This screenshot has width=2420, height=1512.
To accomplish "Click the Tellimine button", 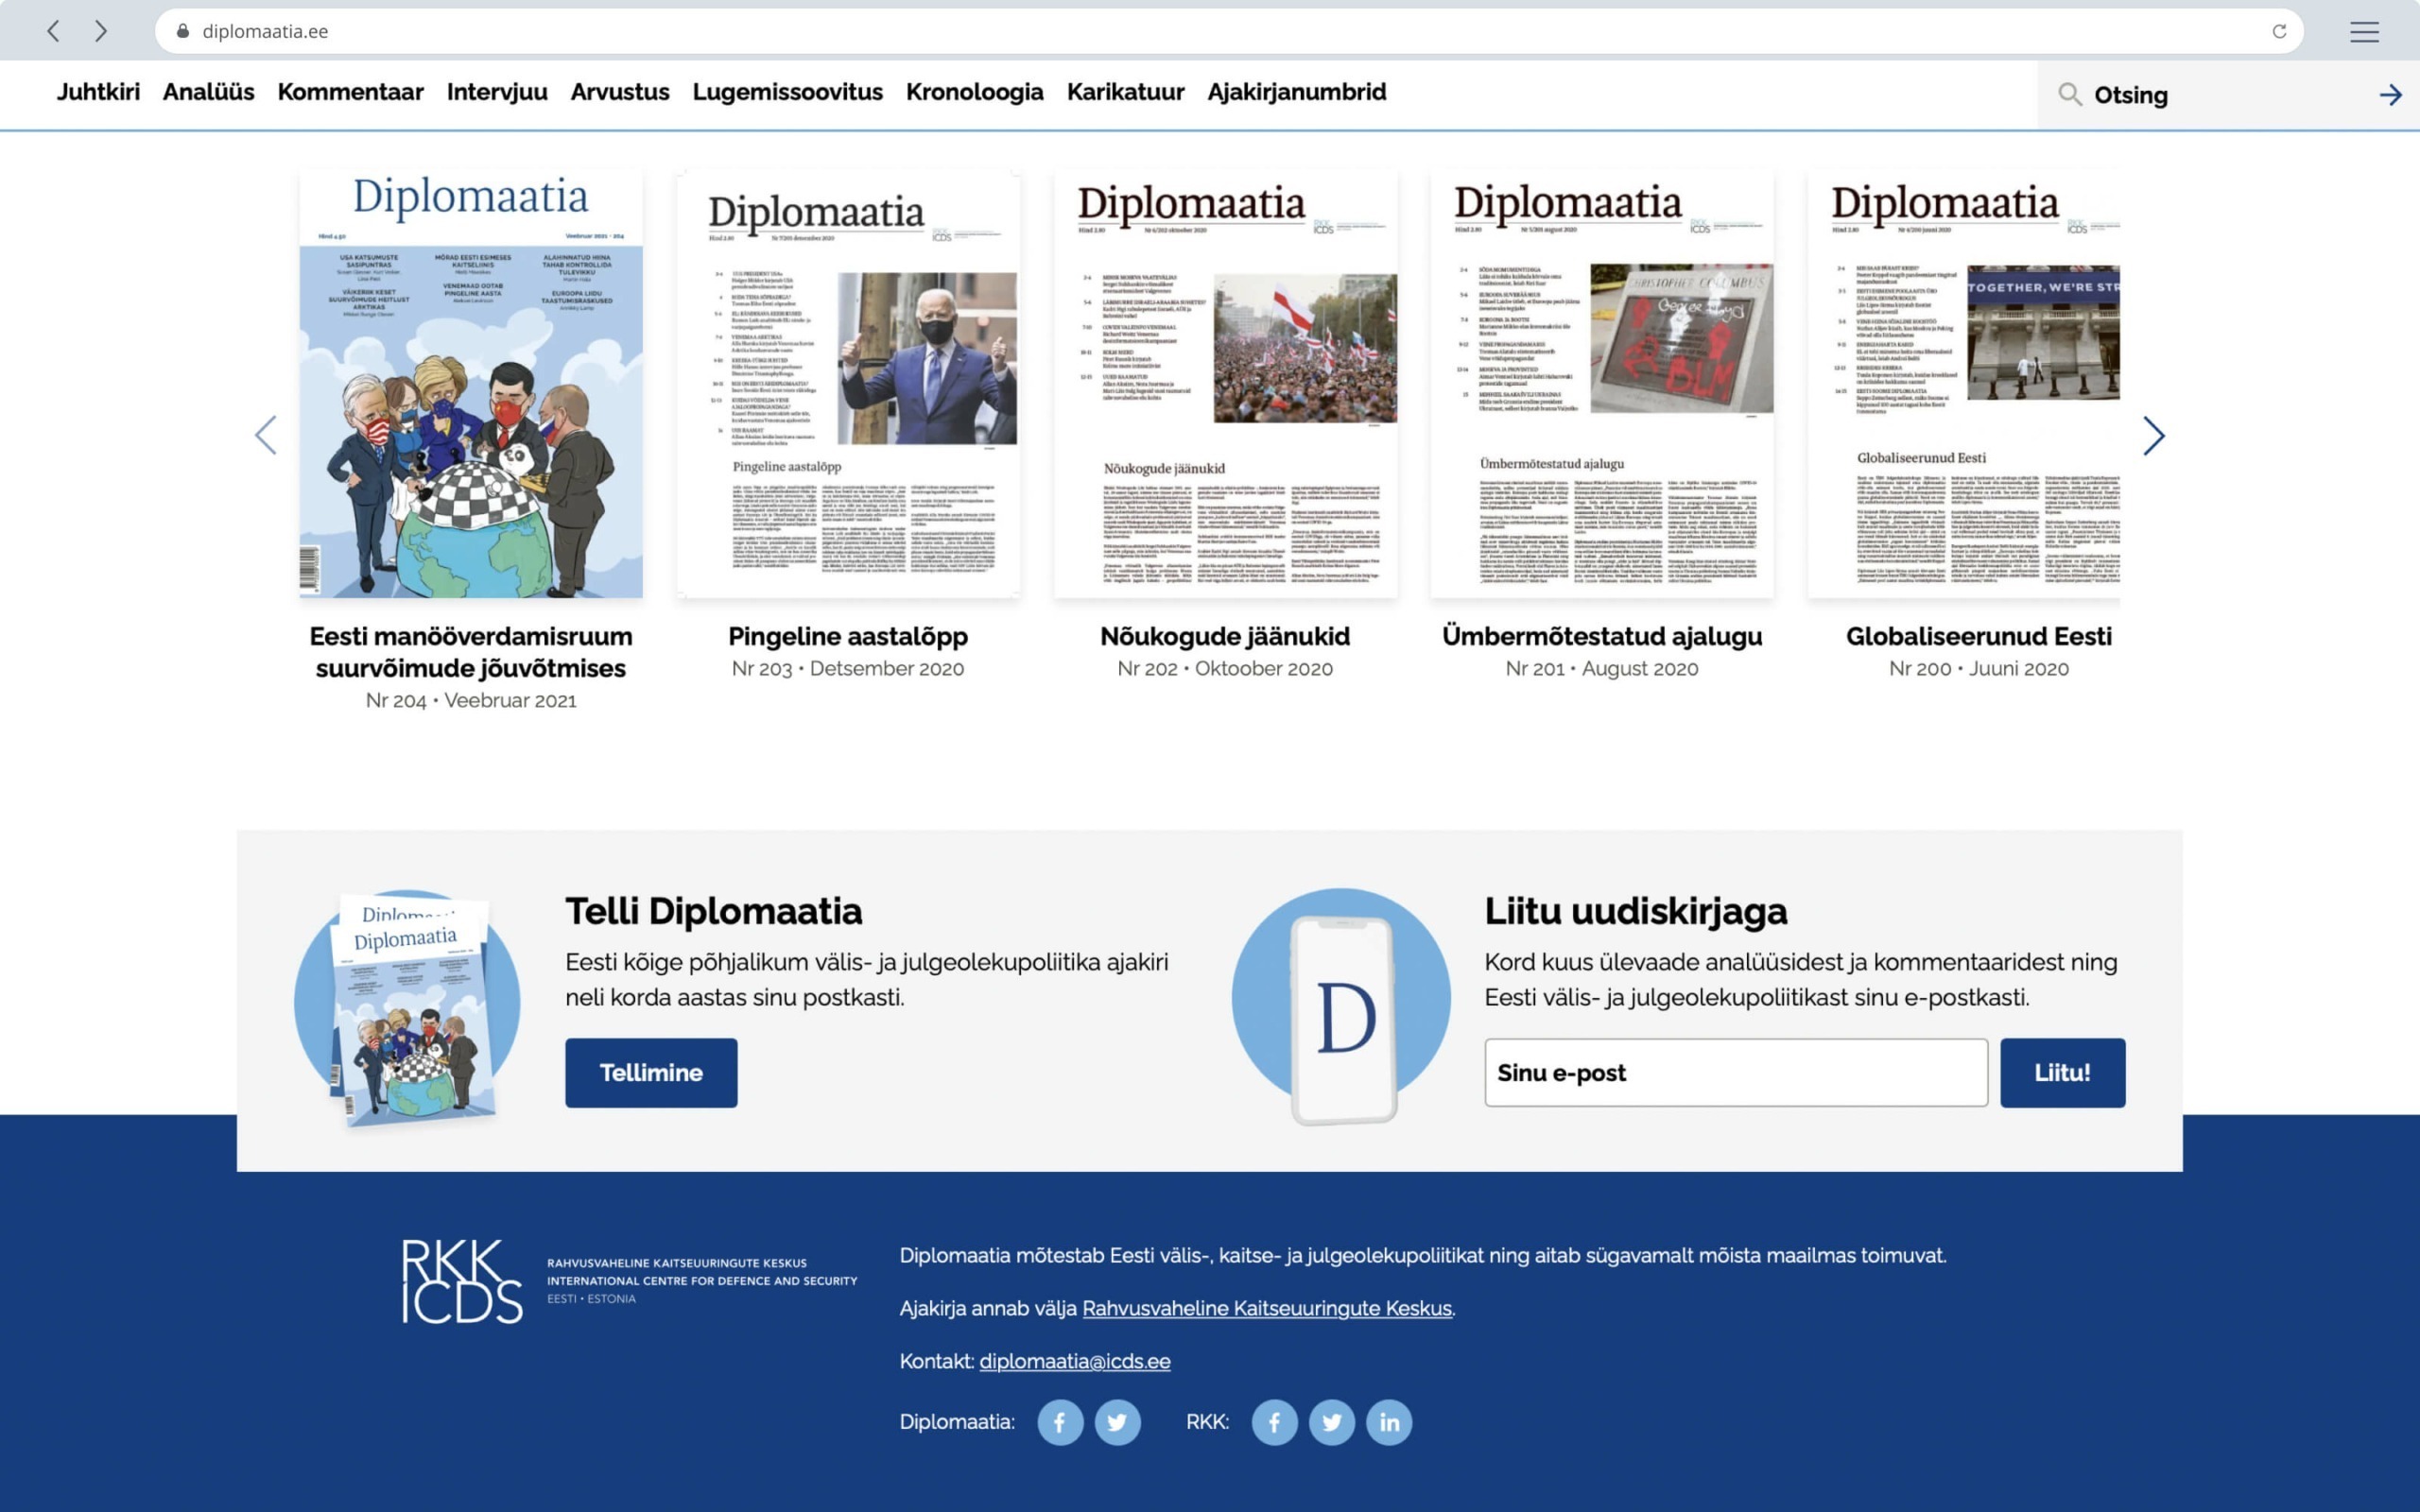I will tap(650, 1072).
